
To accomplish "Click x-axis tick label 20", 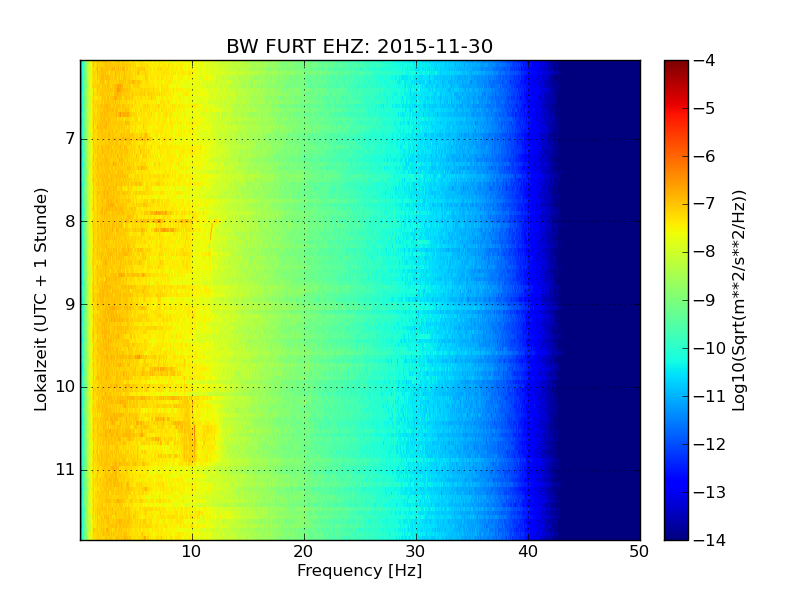I will 304,552.
